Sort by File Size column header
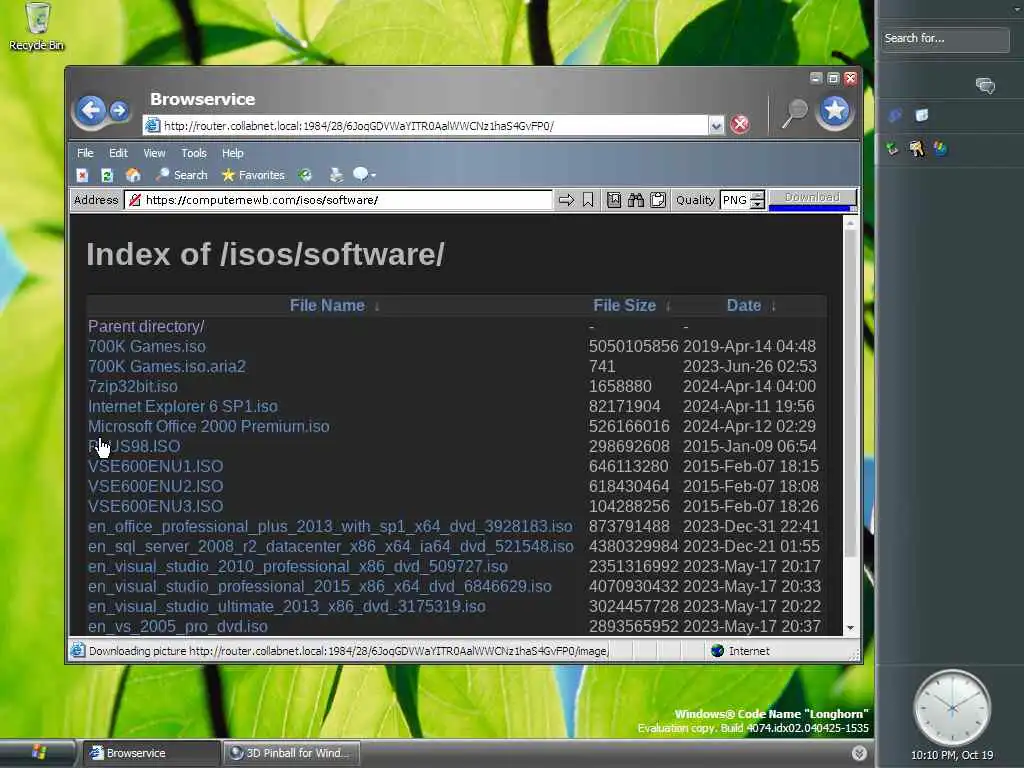 click(624, 306)
